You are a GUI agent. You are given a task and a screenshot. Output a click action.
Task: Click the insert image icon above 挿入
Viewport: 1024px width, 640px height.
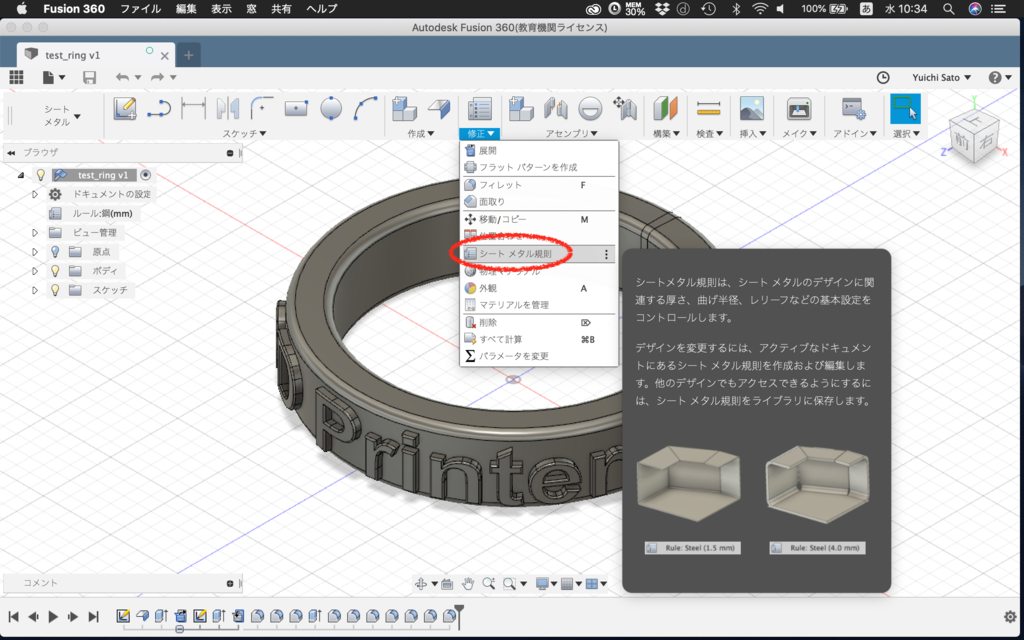coord(752,108)
